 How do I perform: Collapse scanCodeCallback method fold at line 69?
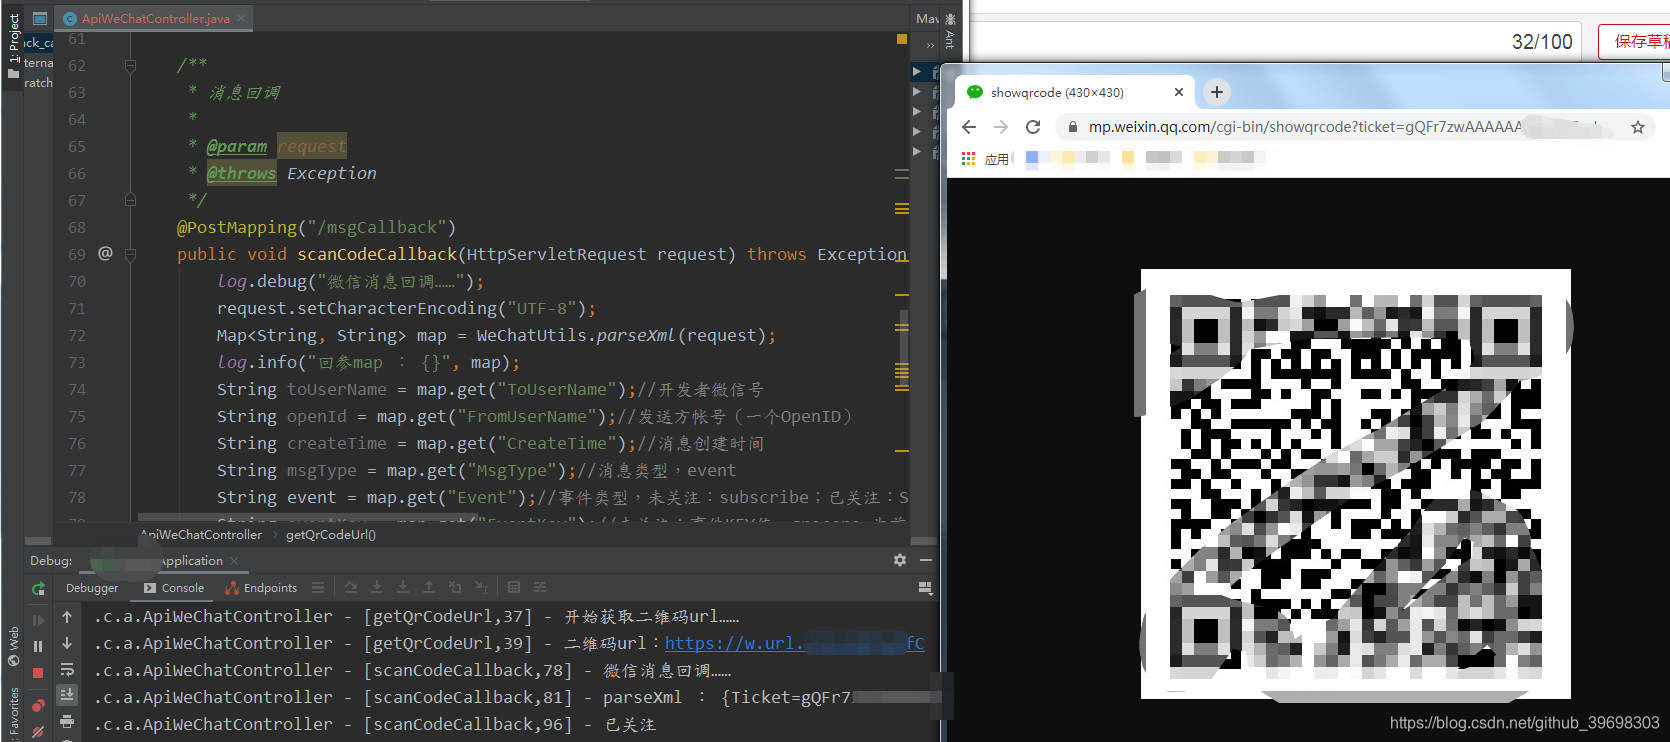(130, 255)
